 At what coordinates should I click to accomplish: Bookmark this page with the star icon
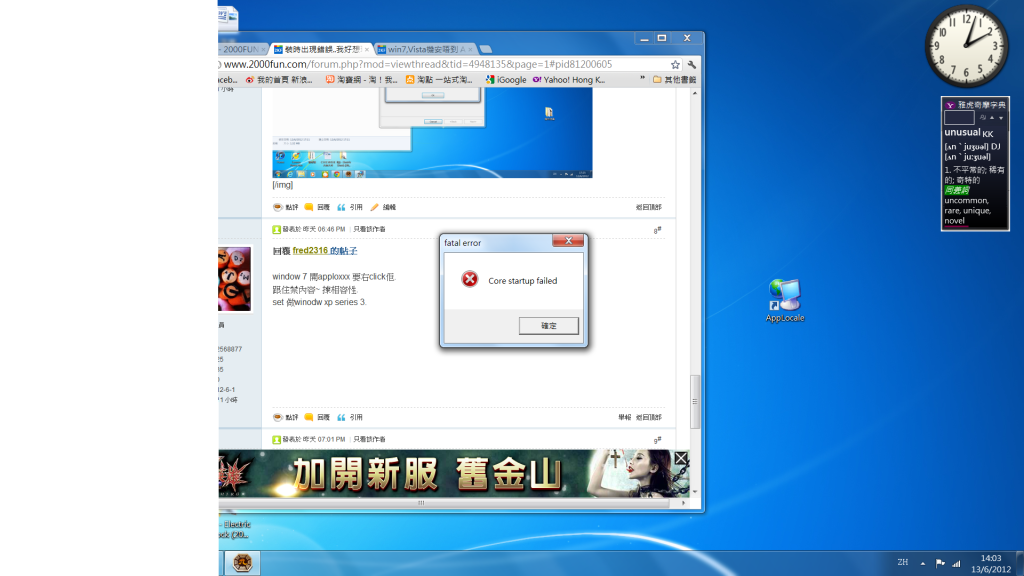point(675,64)
